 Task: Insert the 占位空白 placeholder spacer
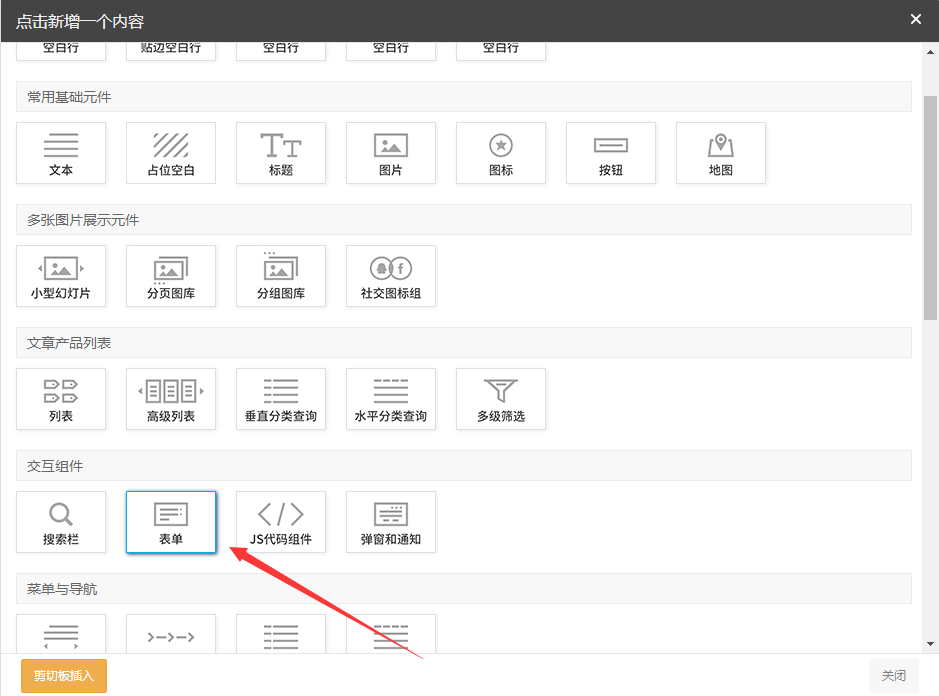pyautogui.click(x=171, y=153)
